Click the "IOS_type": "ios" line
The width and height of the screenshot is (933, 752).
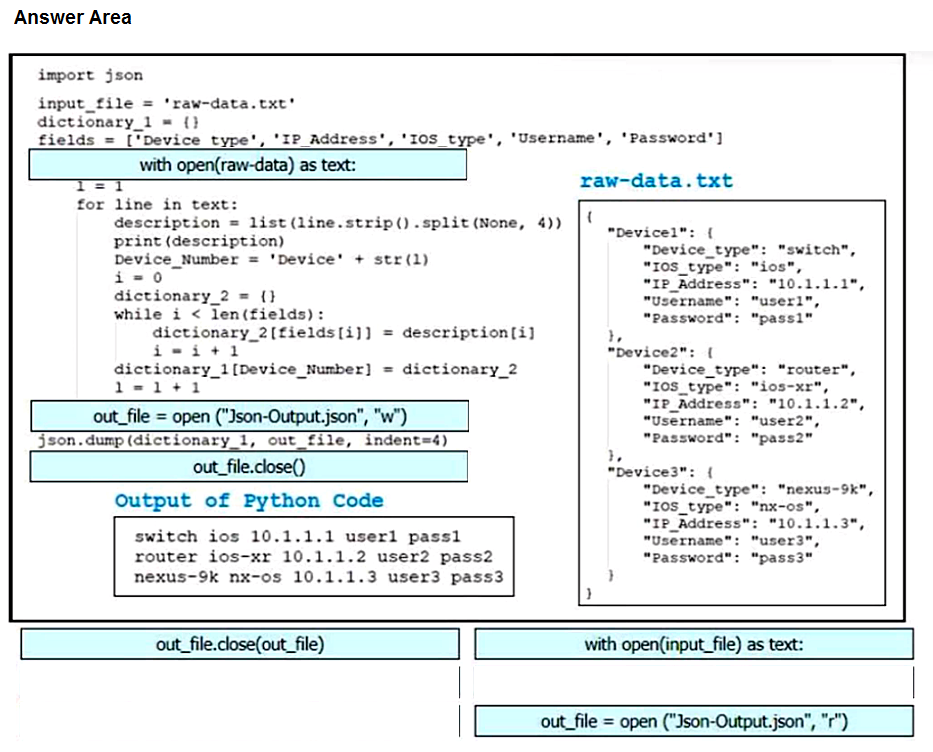(x=722, y=267)
